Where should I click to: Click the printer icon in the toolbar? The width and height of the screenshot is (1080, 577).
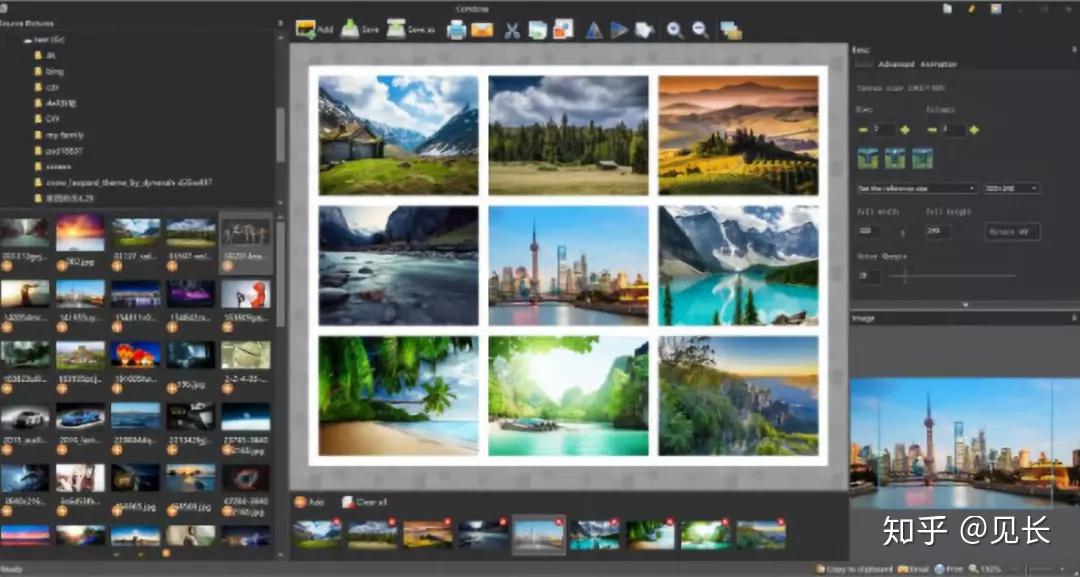456,30
